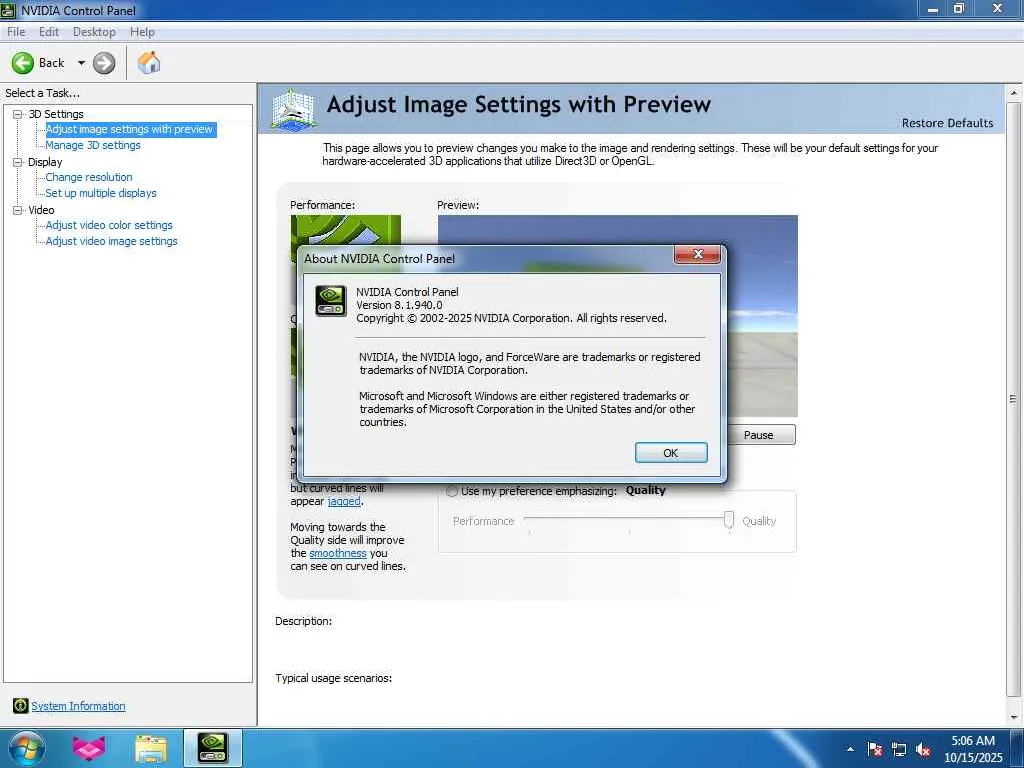Click the System Information icon
This screenshot has height=768, width=1024.
(20, 705)
